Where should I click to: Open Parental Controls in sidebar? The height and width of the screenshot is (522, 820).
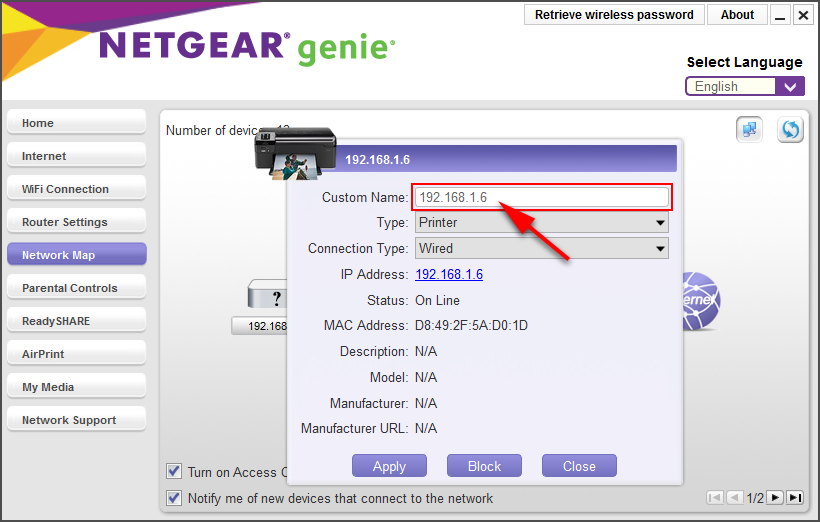[x=76, y=288]
